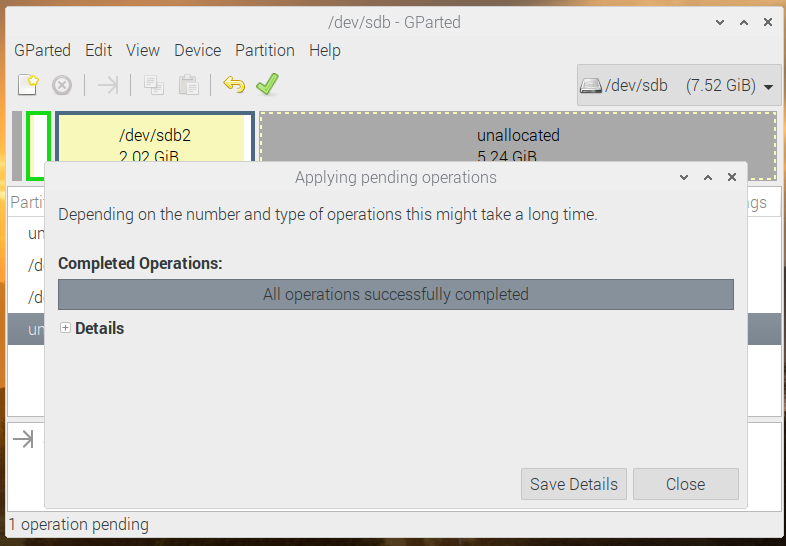Click the Delete partition toolbar icon
This screenshot has height=546, width=786.
62,85
